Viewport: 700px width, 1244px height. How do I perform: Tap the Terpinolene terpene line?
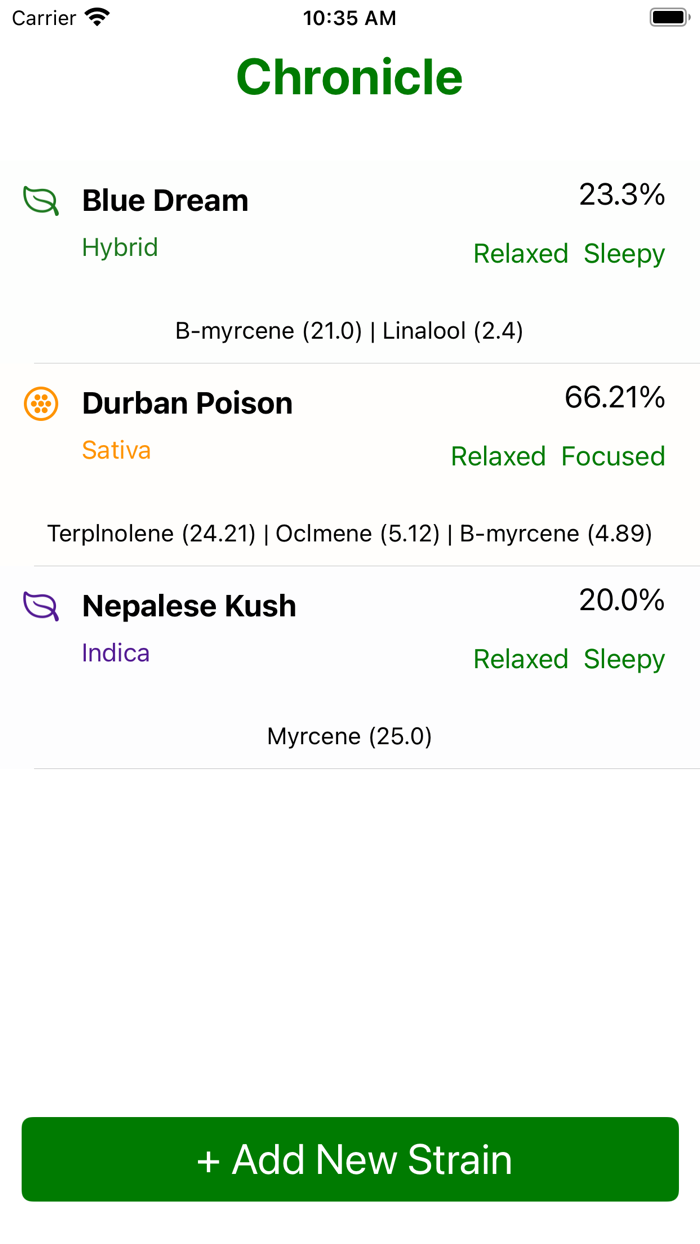(x=349, y=534)
